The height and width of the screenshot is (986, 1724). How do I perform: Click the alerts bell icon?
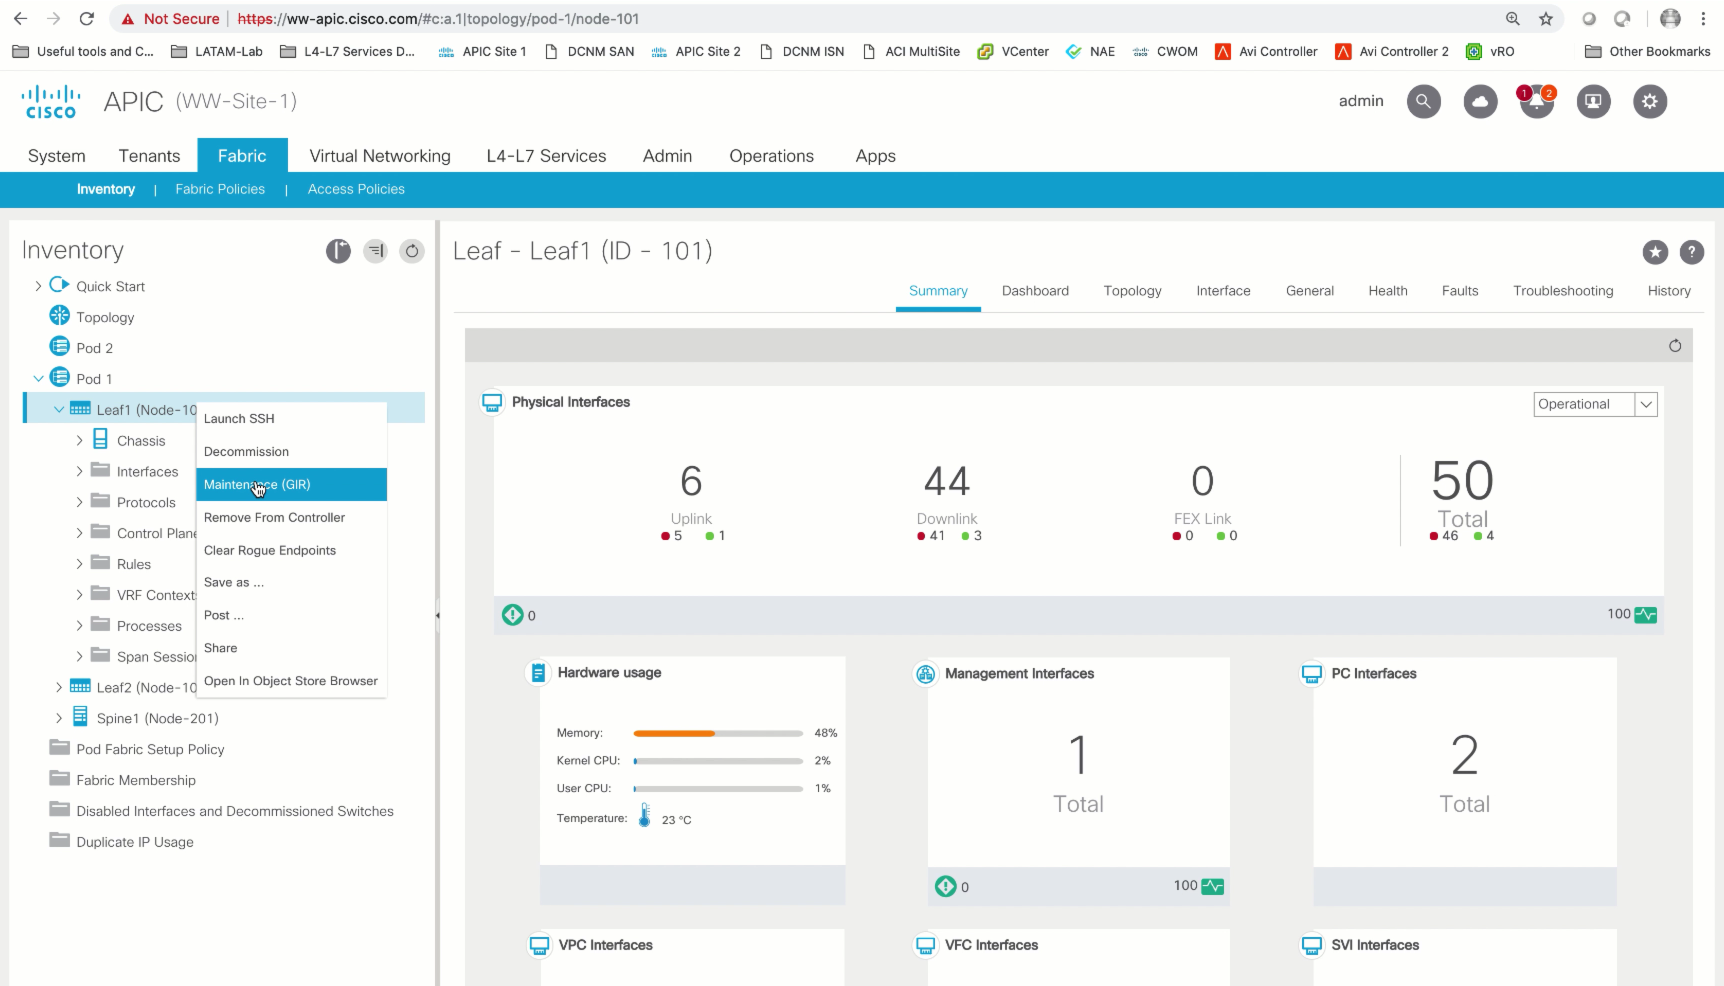pyautogui.click(x=1537, y=104)
